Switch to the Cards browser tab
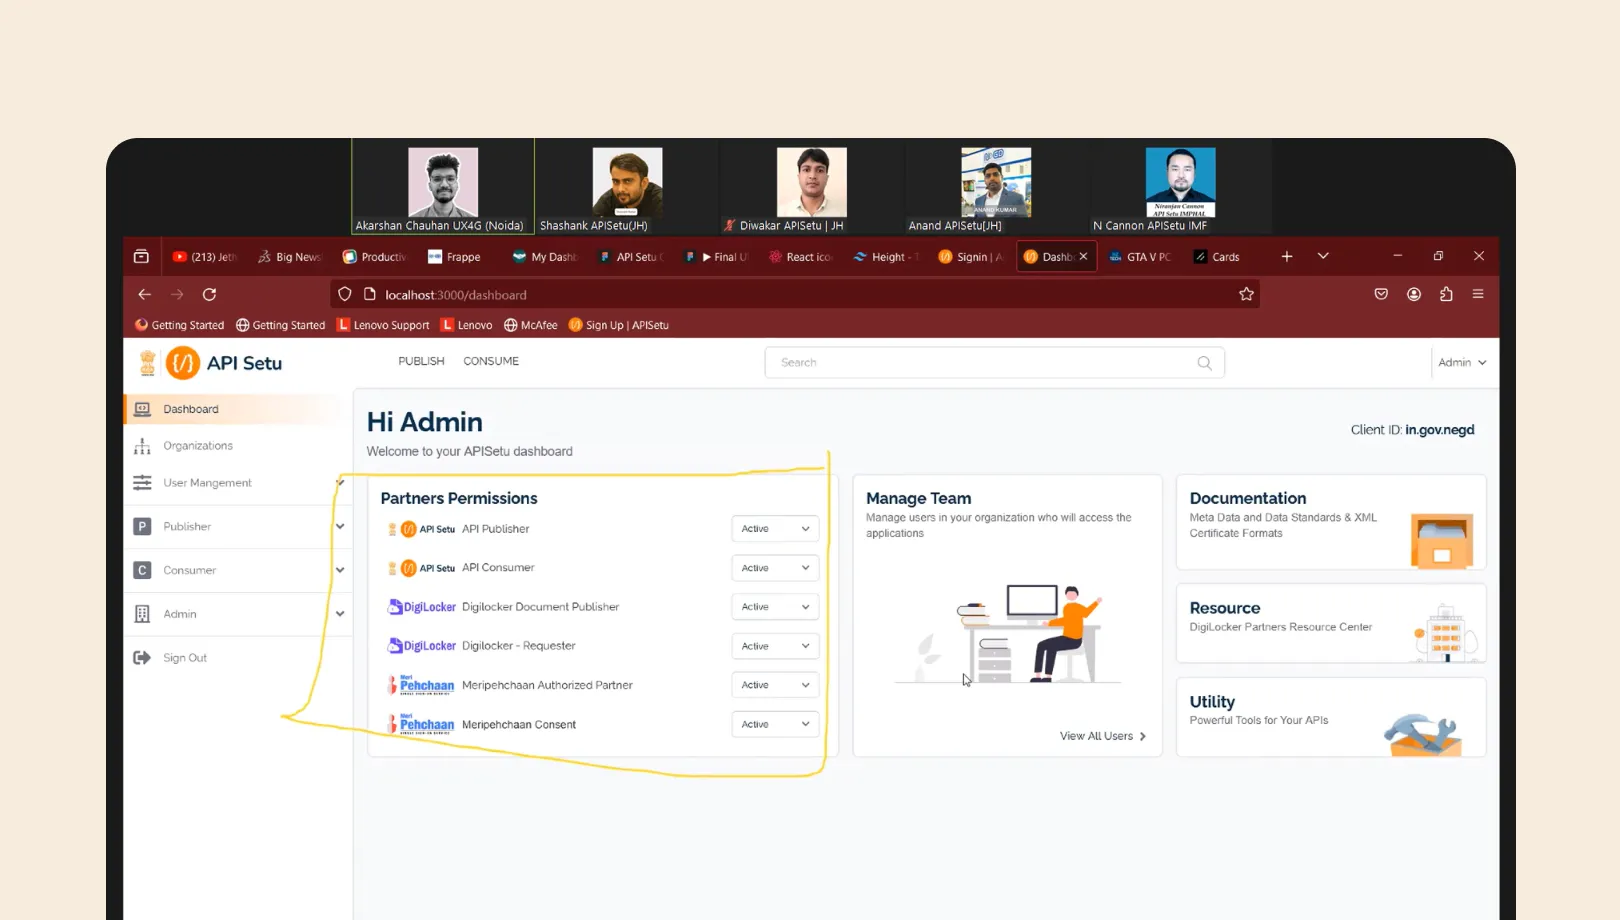This screenshot has width=1620, height=920. [x=1217, y=257]
